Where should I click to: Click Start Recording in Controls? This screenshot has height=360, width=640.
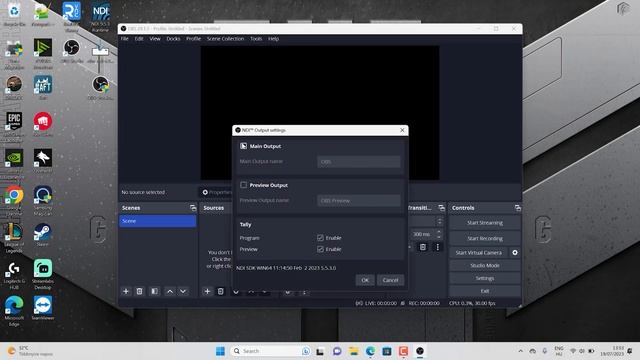pyautogui.click(x=485, y=238)
